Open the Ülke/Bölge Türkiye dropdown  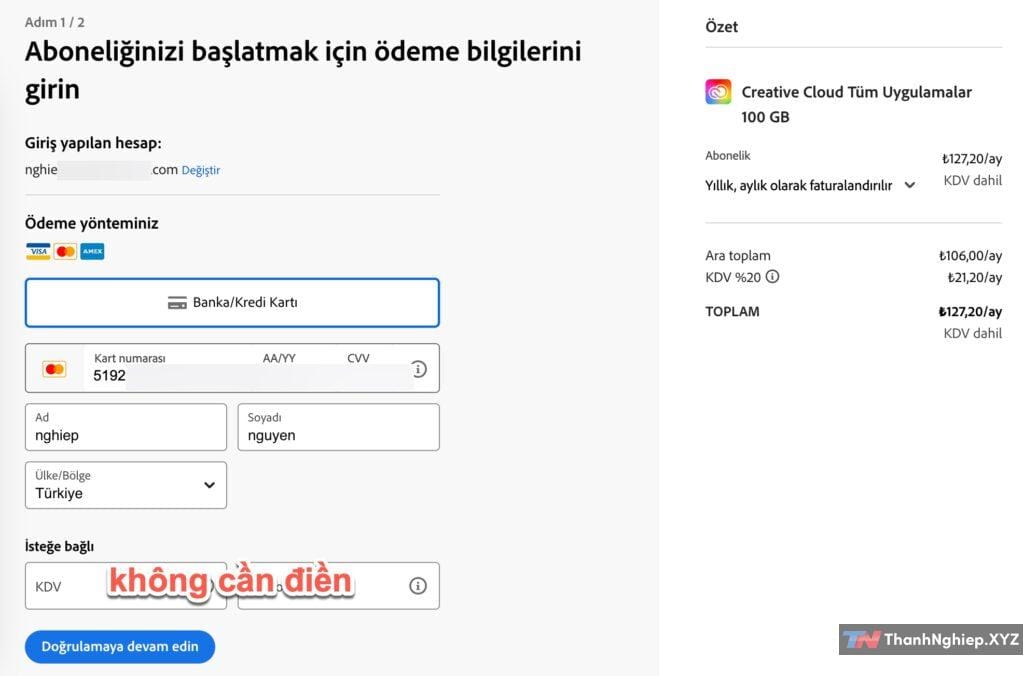[x=126, y=485]
